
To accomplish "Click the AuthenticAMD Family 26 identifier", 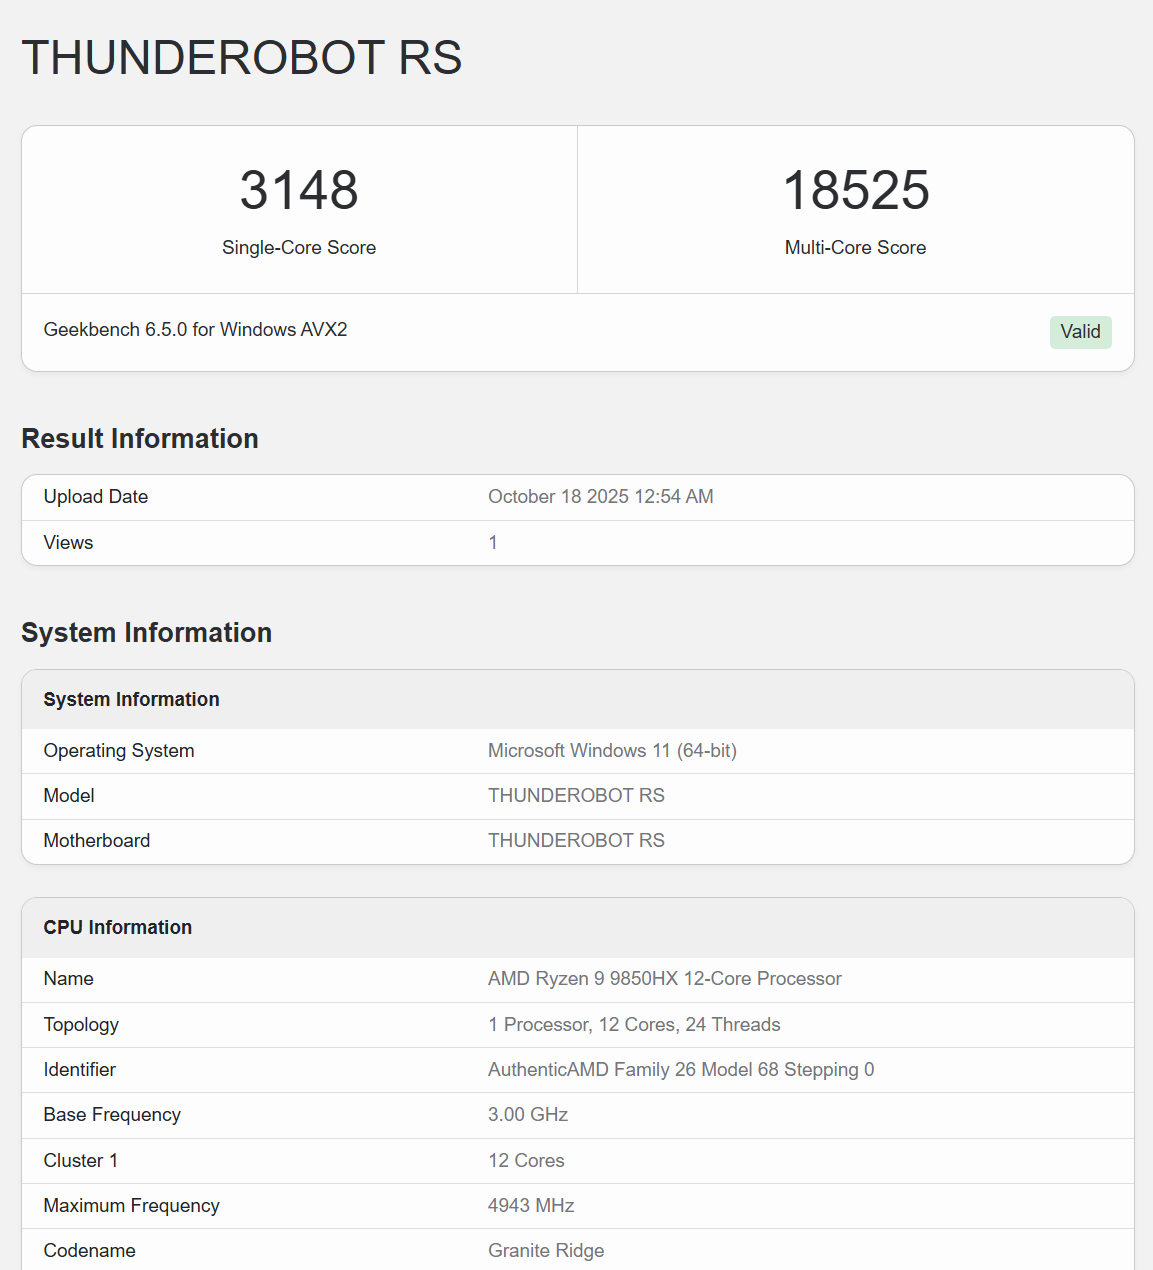I will pyautogui.click(x=680, y=1070).
